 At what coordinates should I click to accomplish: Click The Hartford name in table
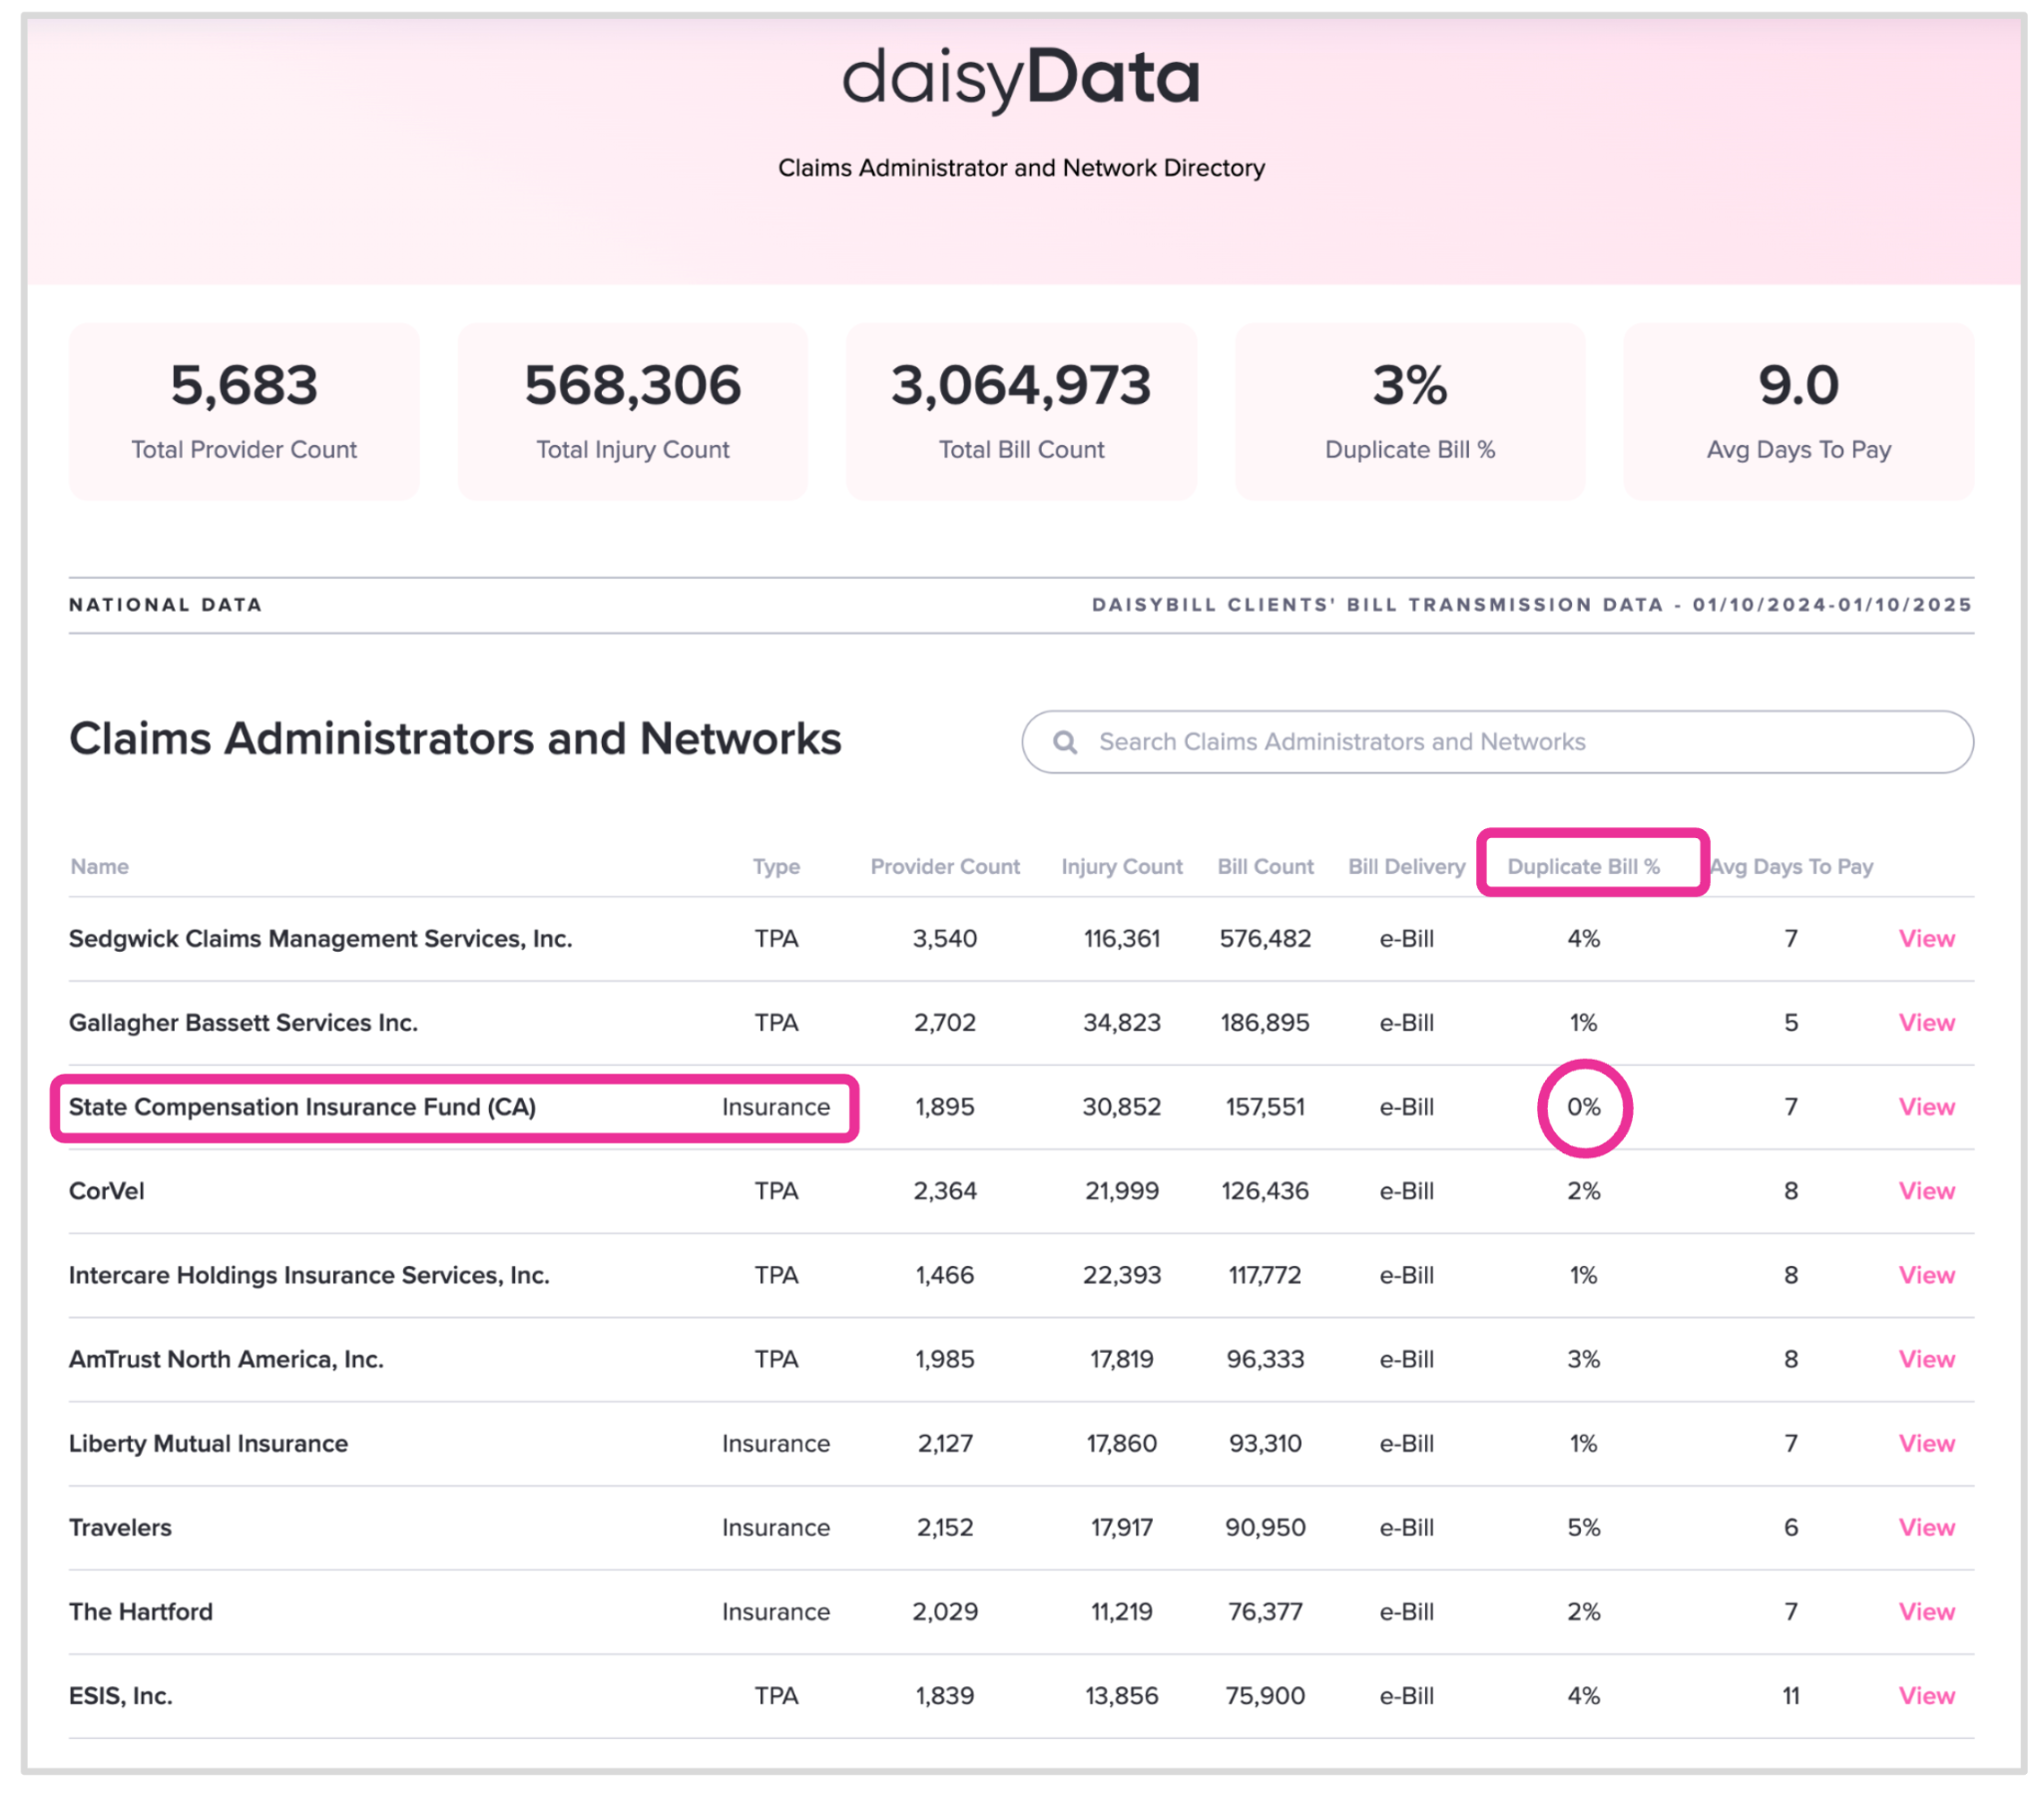[140, 1611]
